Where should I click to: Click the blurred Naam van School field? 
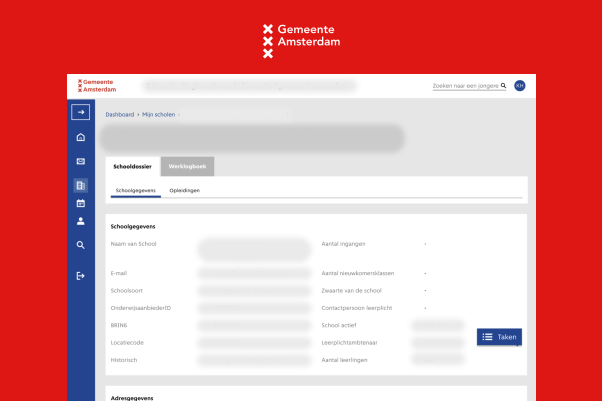(254, 249)
